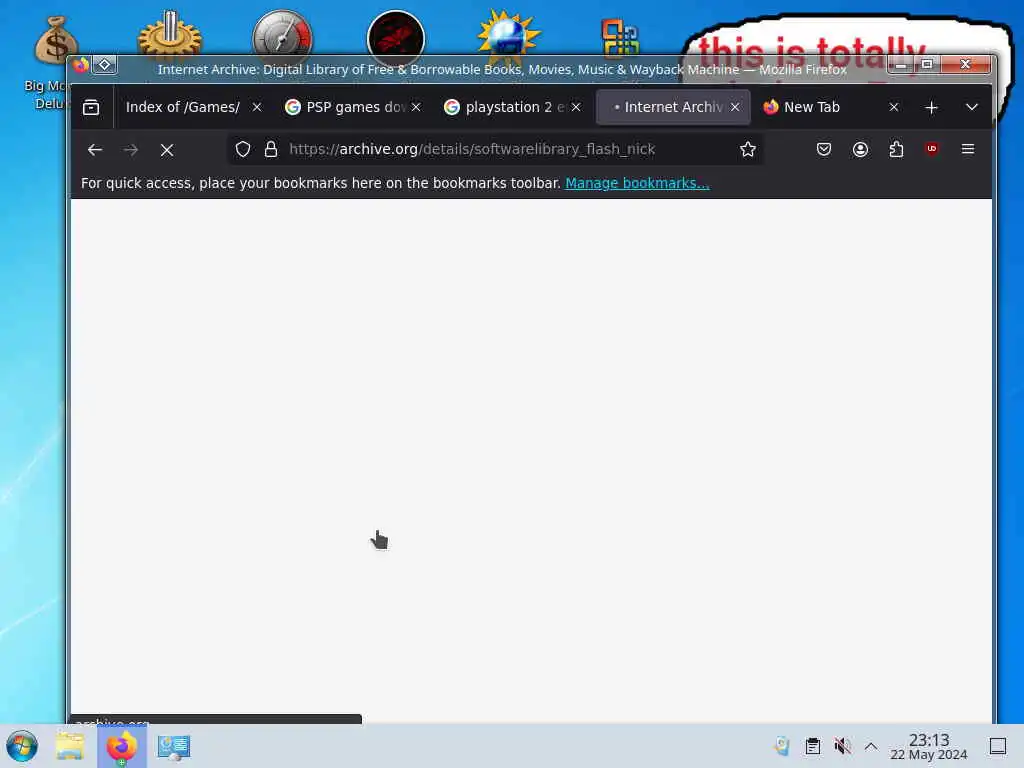Open Save to Pocket button
Viewport: 1024px width, 768px height.
point(824,149)
